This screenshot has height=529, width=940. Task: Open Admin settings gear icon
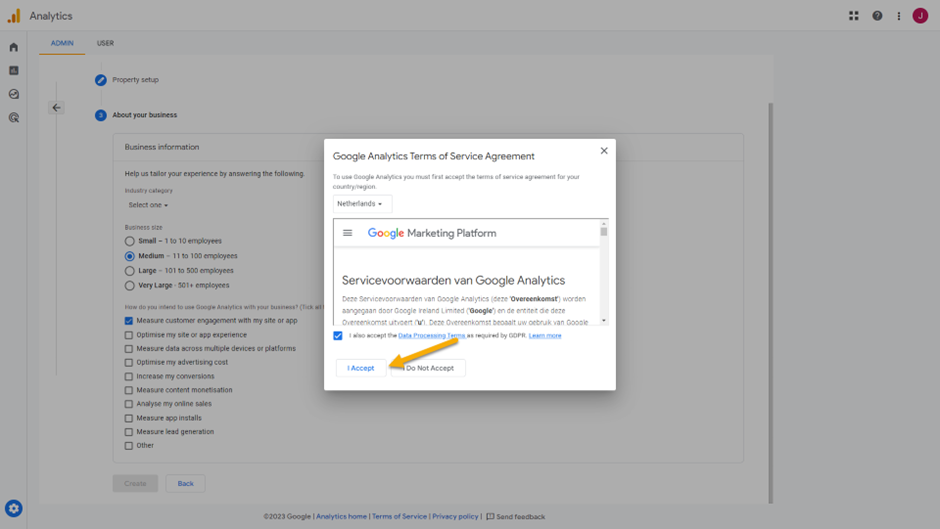[x=14, y=509]
